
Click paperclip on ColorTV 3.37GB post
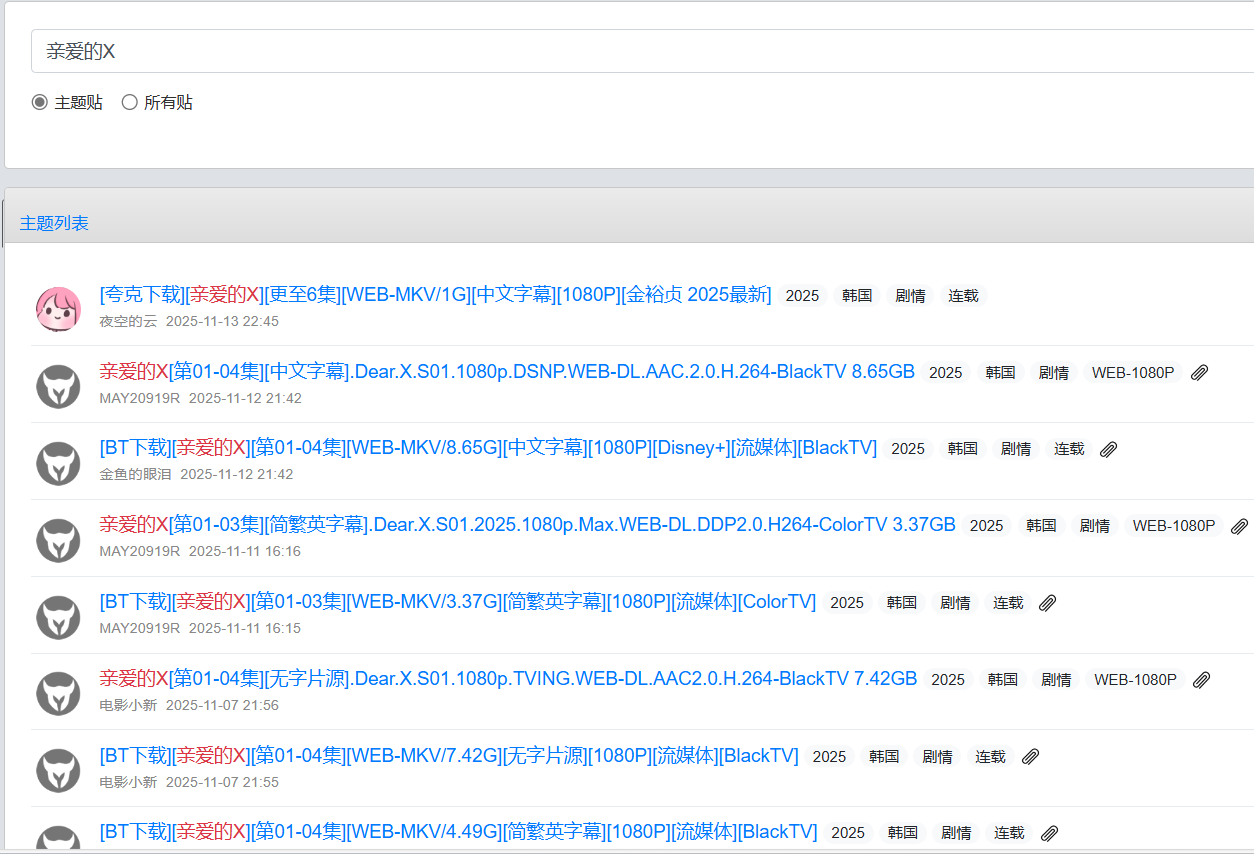tap(1239, 526)
